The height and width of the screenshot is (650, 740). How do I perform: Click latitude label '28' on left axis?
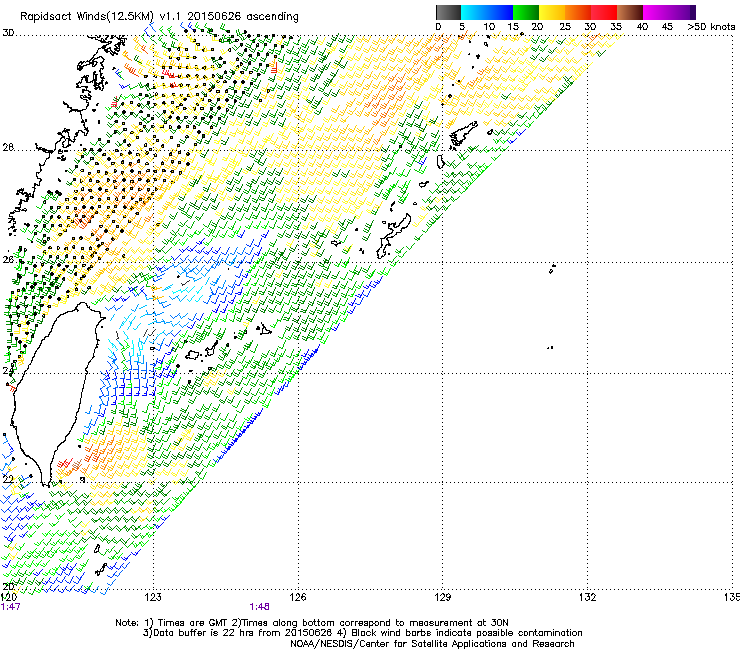[x=8, y=147]
